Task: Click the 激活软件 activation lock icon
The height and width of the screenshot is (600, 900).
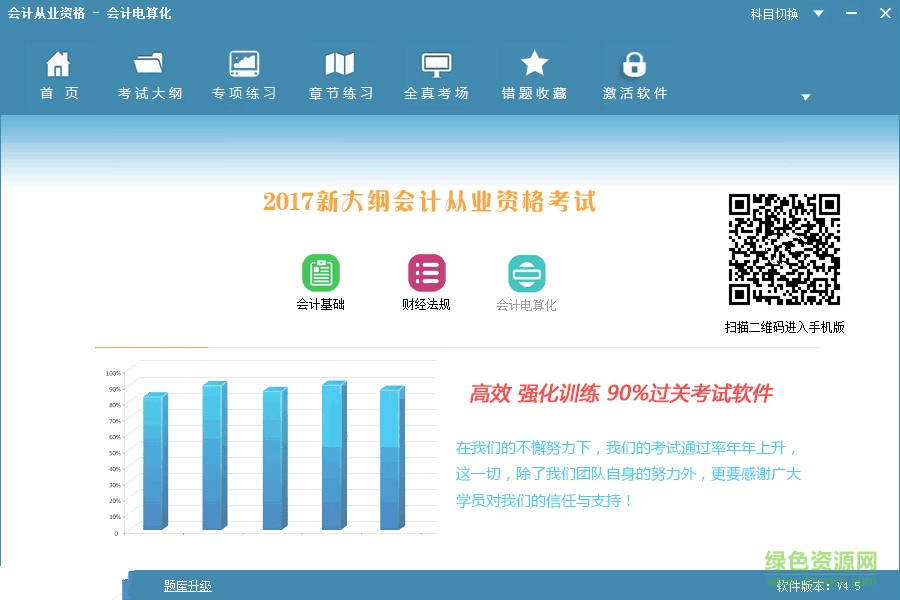Action: click(634, 62)
